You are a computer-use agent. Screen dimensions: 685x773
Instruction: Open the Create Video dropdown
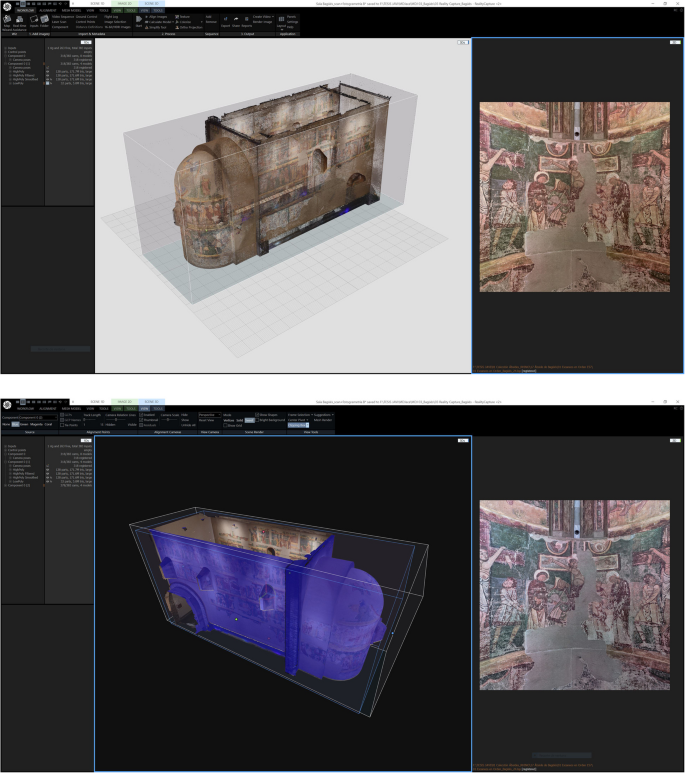point(264,17)
